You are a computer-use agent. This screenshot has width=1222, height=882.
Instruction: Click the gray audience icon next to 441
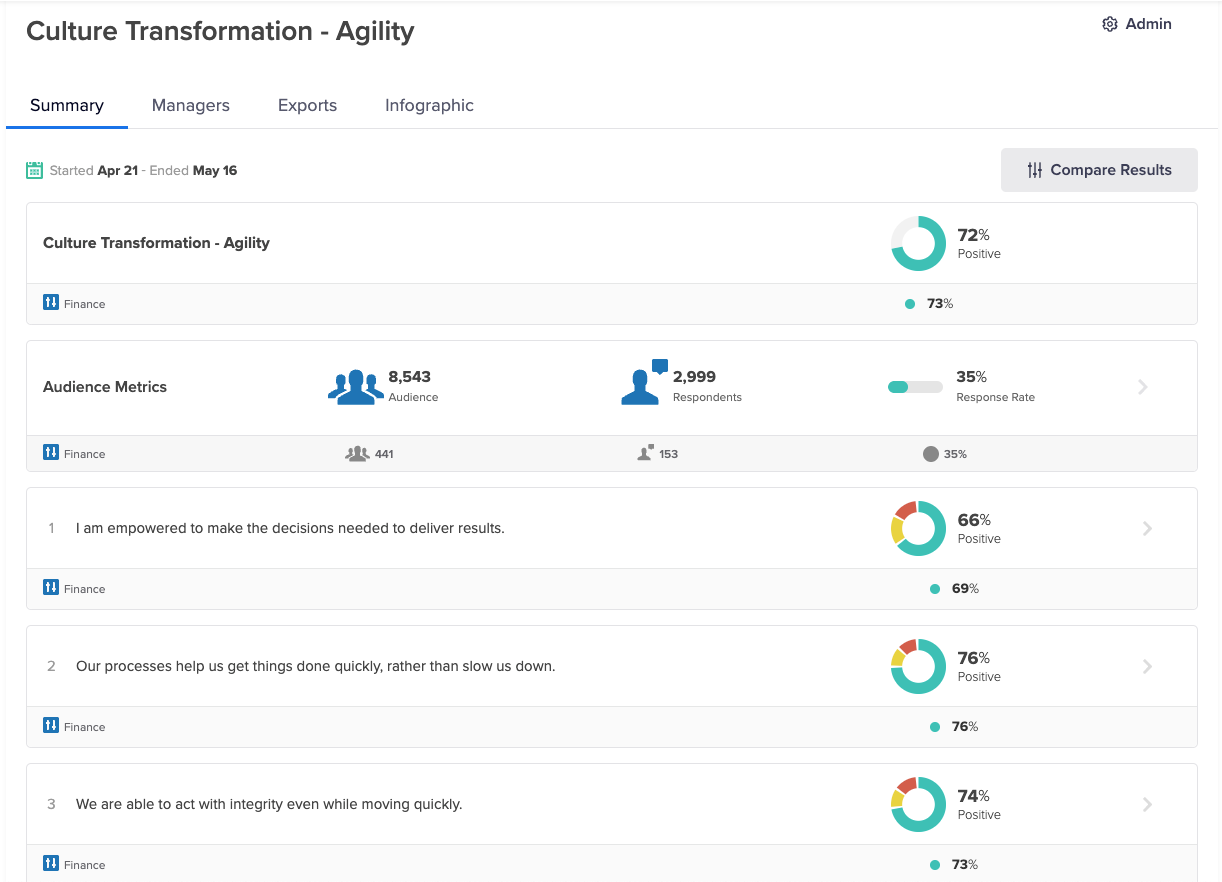[x=357, y=453]
